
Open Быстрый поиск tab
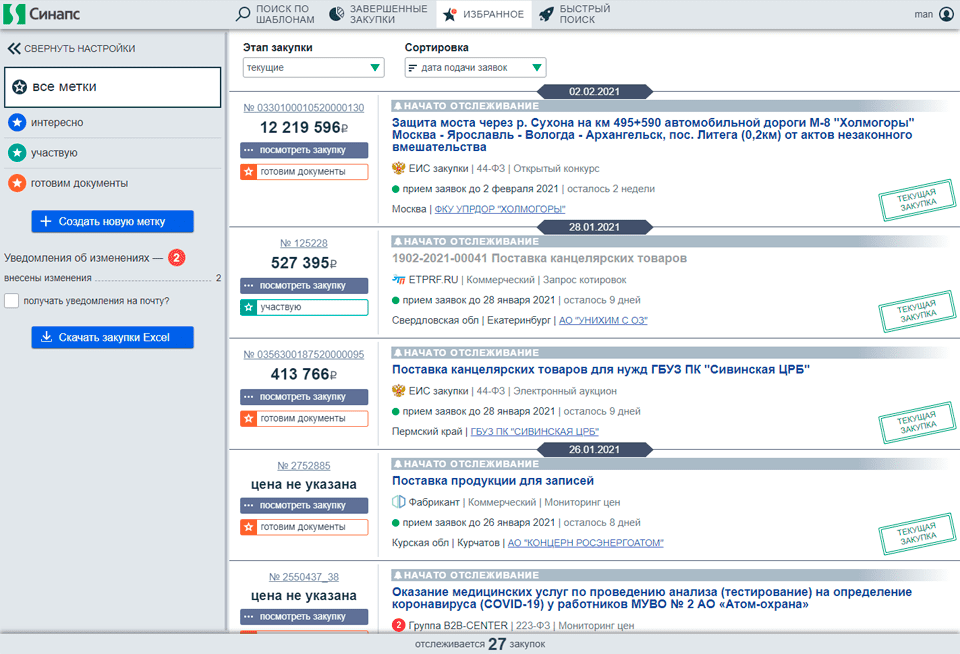(x=575, y=14)
